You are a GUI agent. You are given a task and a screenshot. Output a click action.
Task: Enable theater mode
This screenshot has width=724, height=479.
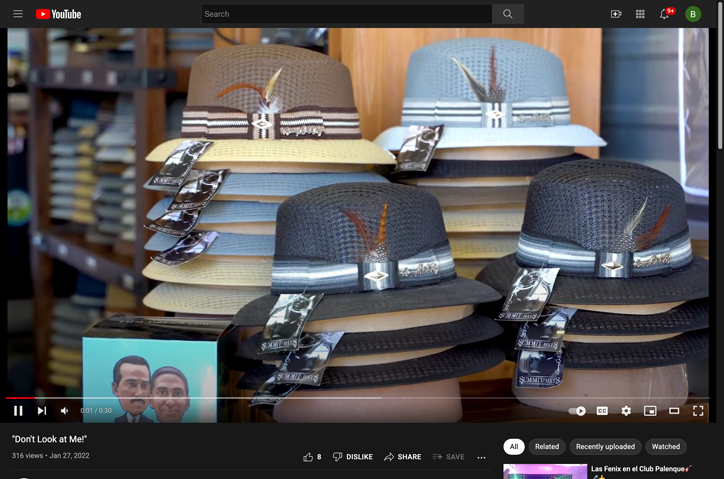[x=674, y=411]
